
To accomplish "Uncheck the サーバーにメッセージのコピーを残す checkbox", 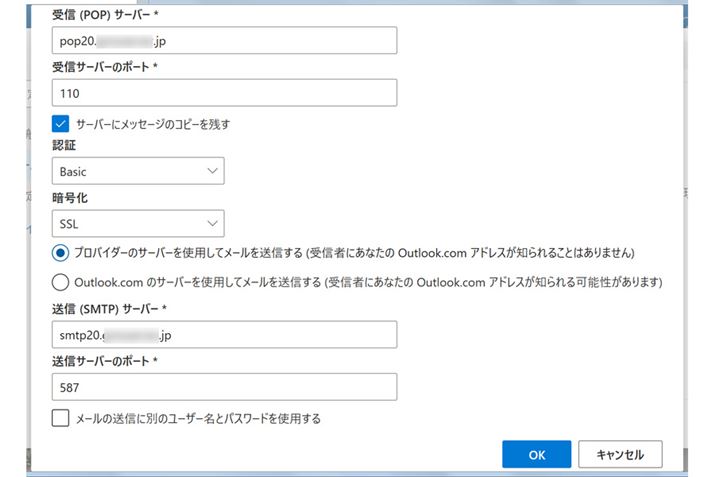I will [x=61, y=124].
